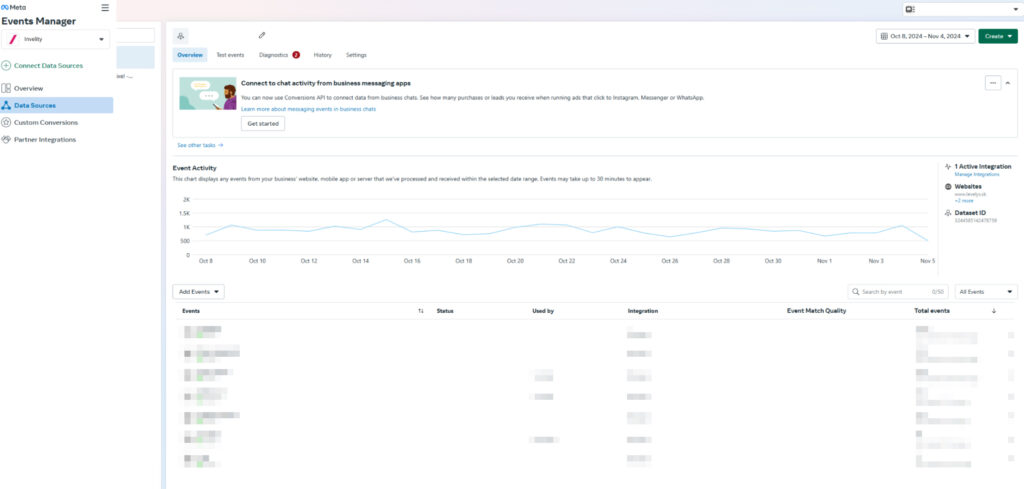Click the Events column sort arrows icon
The image size is (1024, 489).
pos(420,311)
